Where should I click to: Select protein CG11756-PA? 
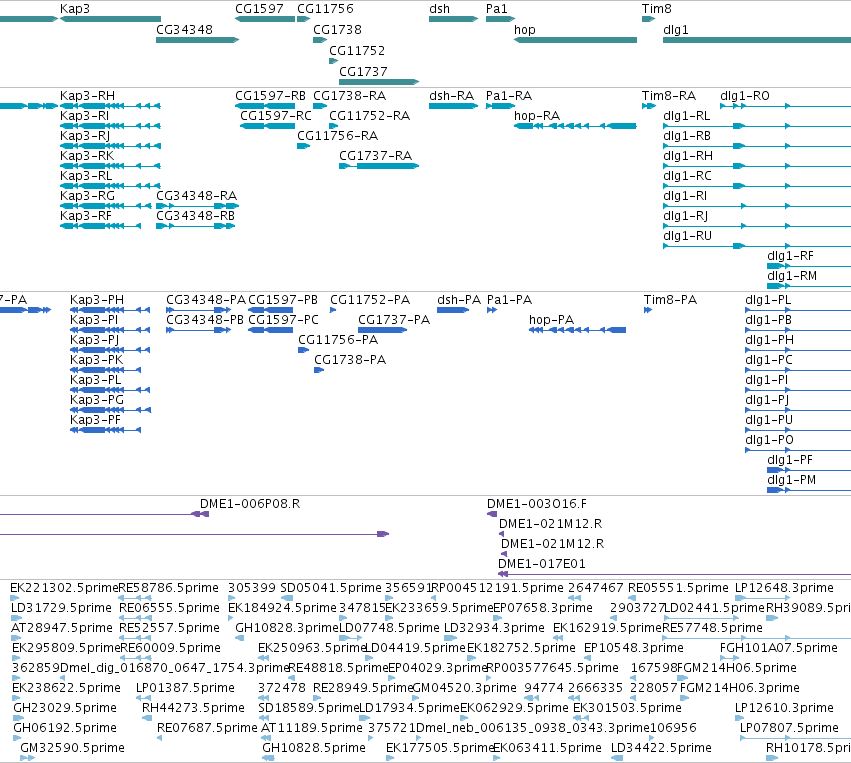[x=303, y=350]
